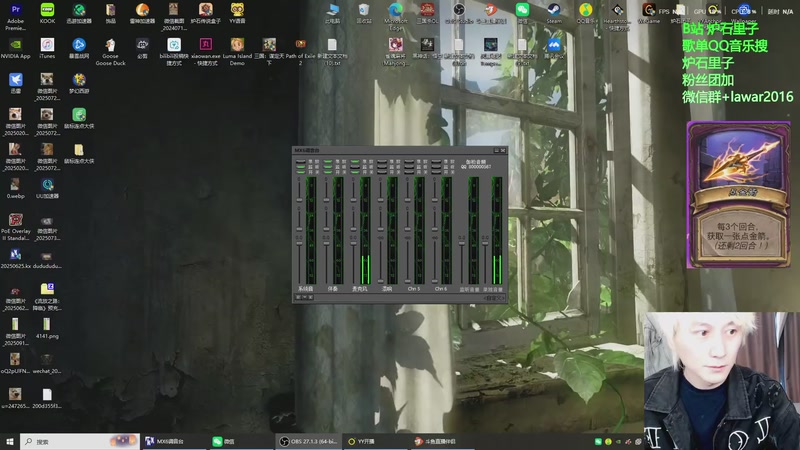The height and width of the screenshot is (450, 800).
Task: Toggle top switch of 混响 channel
Action: point(382,161)
